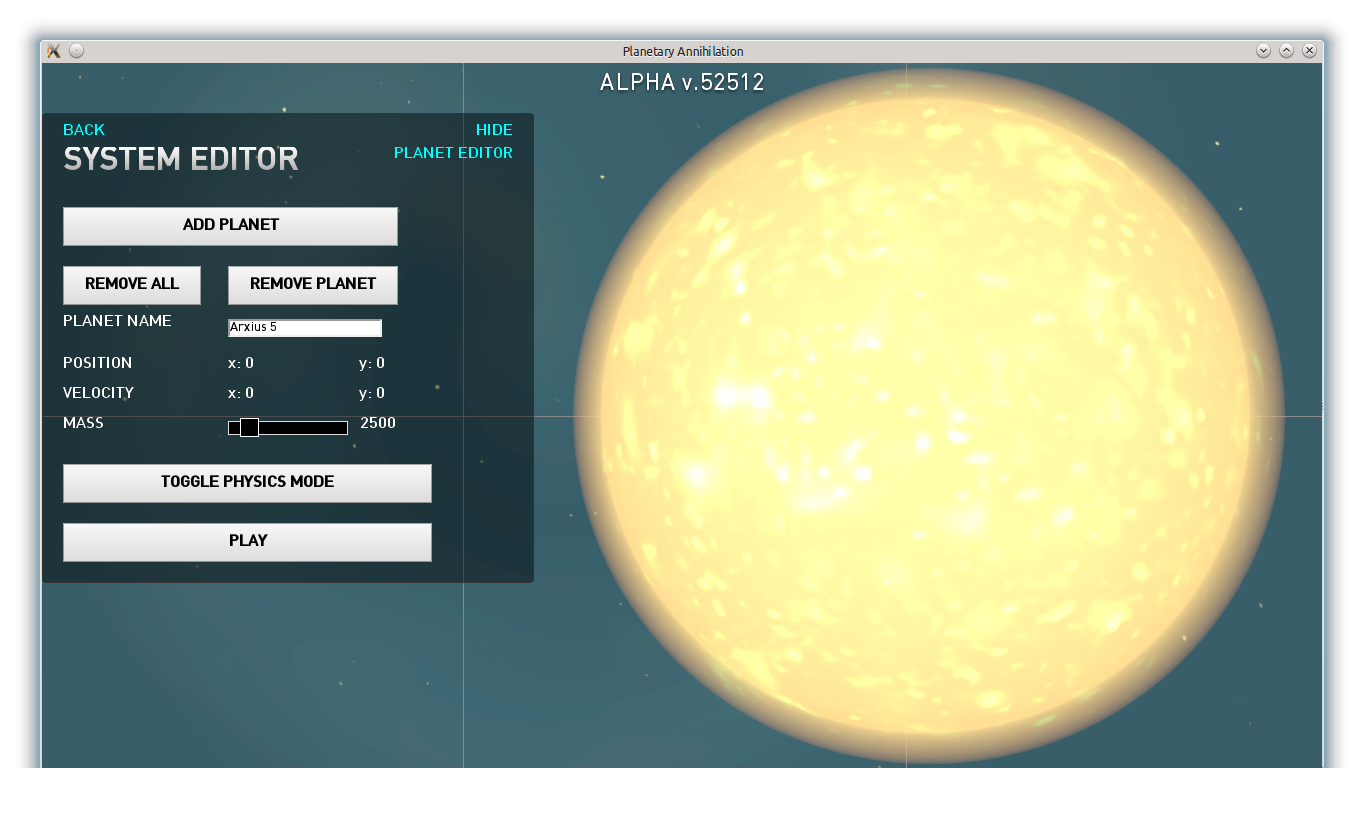Switch to the Planet Editor
This screenshot has width=1364, height=813.
pos(453,153)
